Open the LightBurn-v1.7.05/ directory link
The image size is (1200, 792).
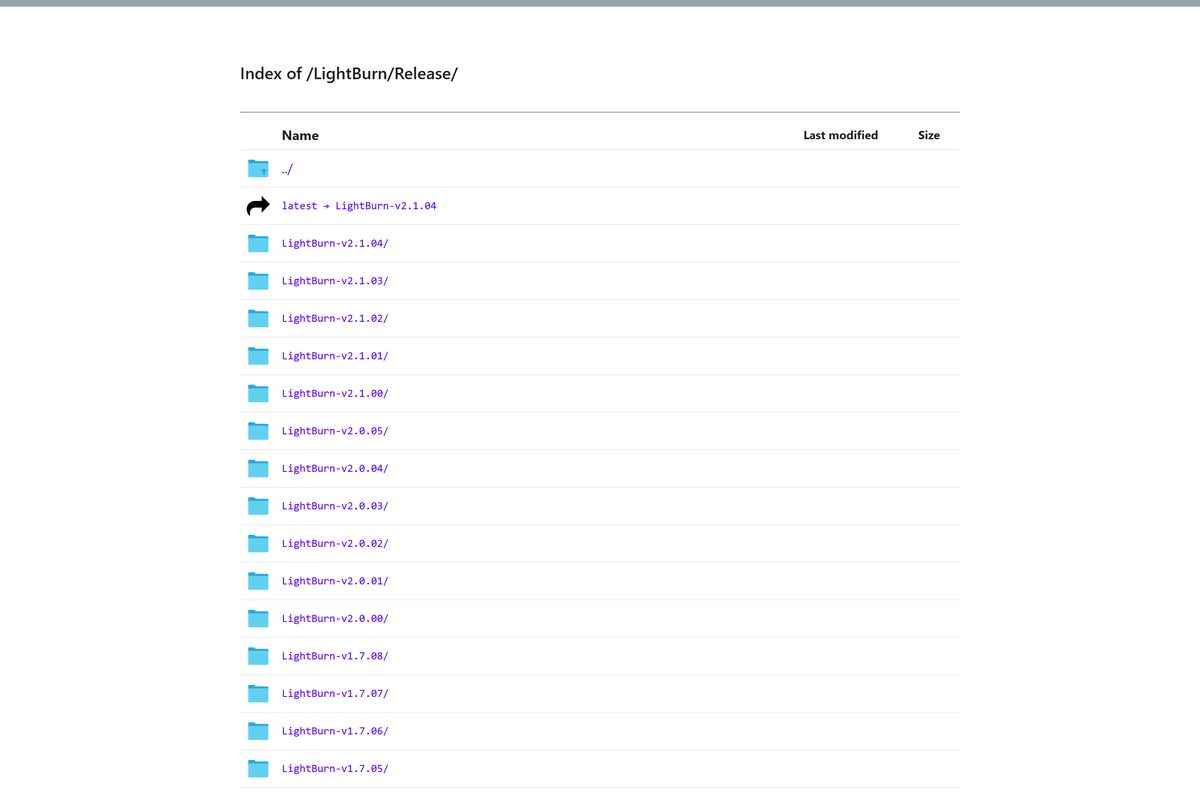click(x=335, y=768)
